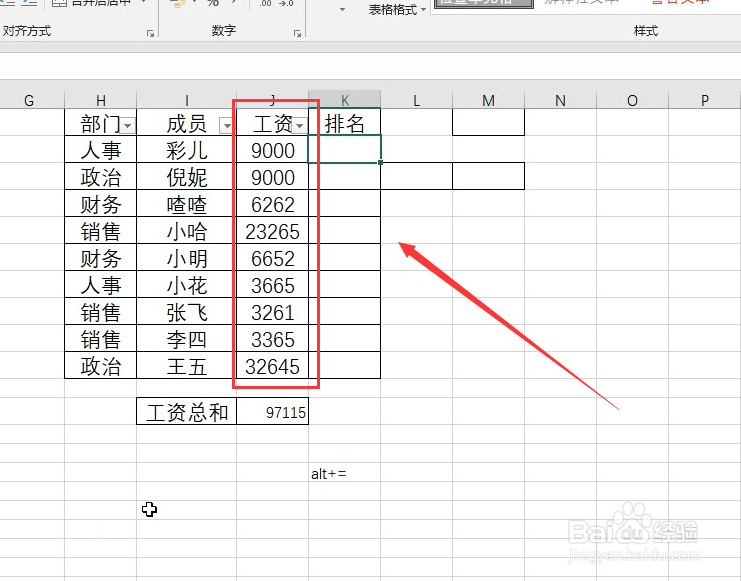Screen dimensions: 741x581
Task: Click the cell containing 彩儿
Action: click(187, 150)
